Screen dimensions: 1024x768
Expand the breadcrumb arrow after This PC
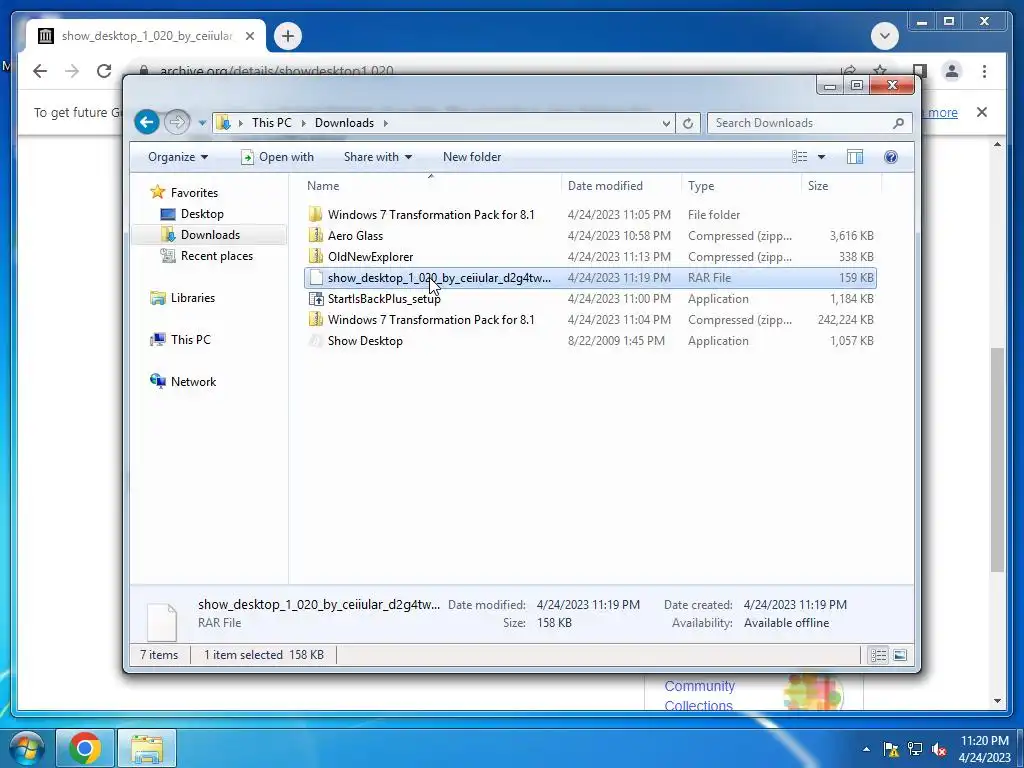coord(303,123)
